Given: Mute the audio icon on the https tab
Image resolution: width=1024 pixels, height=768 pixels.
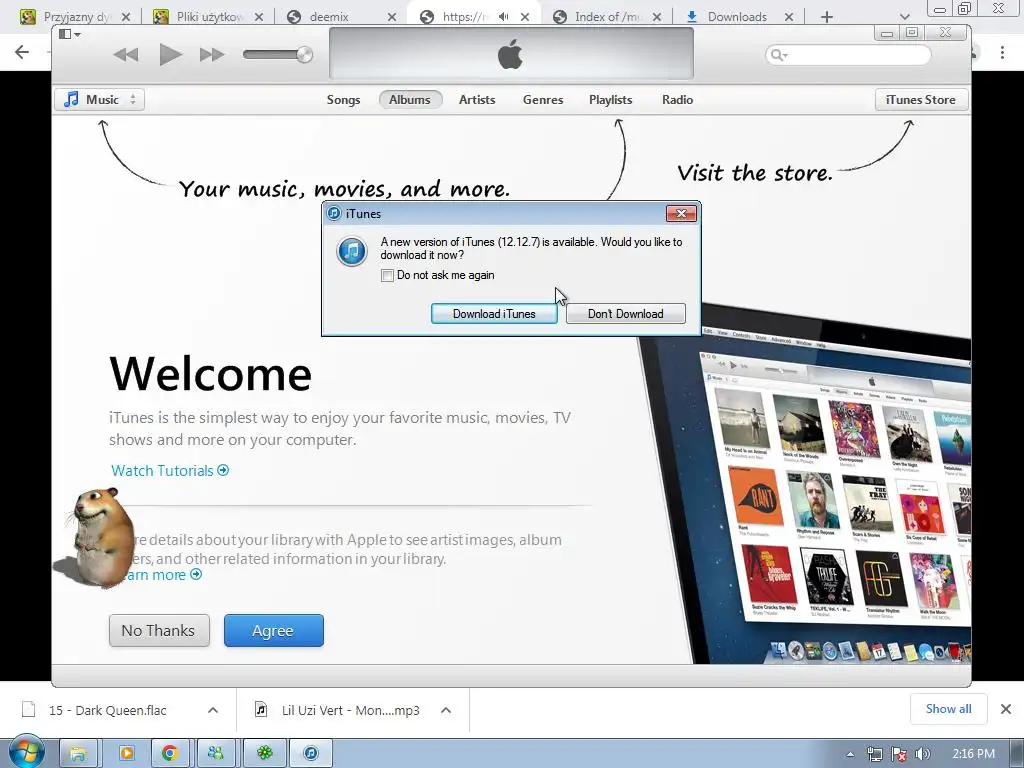Looking at the screenshot, I should click(504, 17).
